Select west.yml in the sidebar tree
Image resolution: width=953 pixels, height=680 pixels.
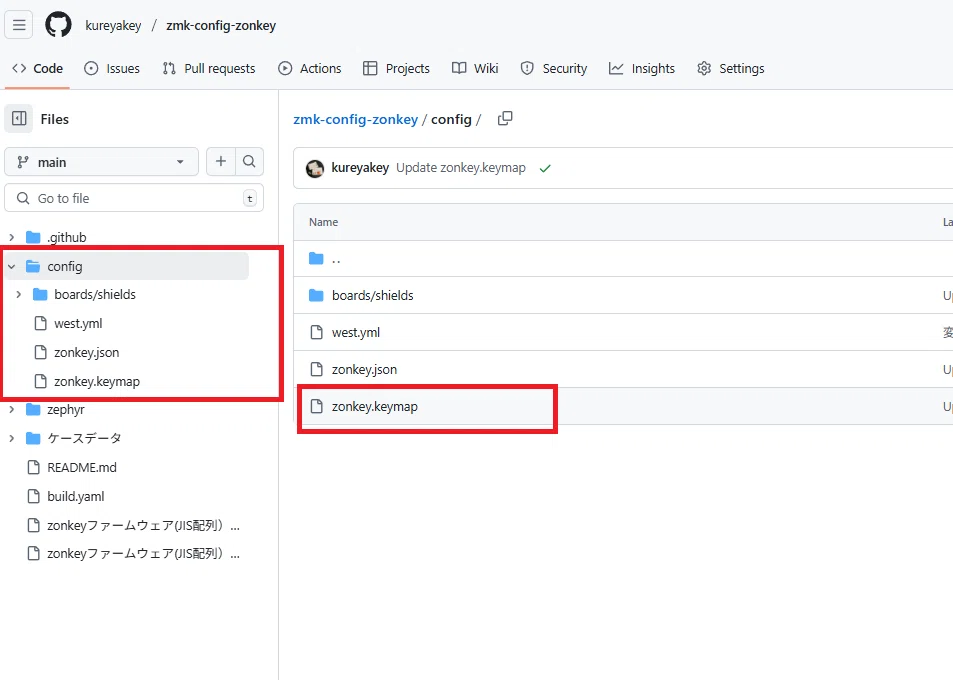[x=78, y=323]
